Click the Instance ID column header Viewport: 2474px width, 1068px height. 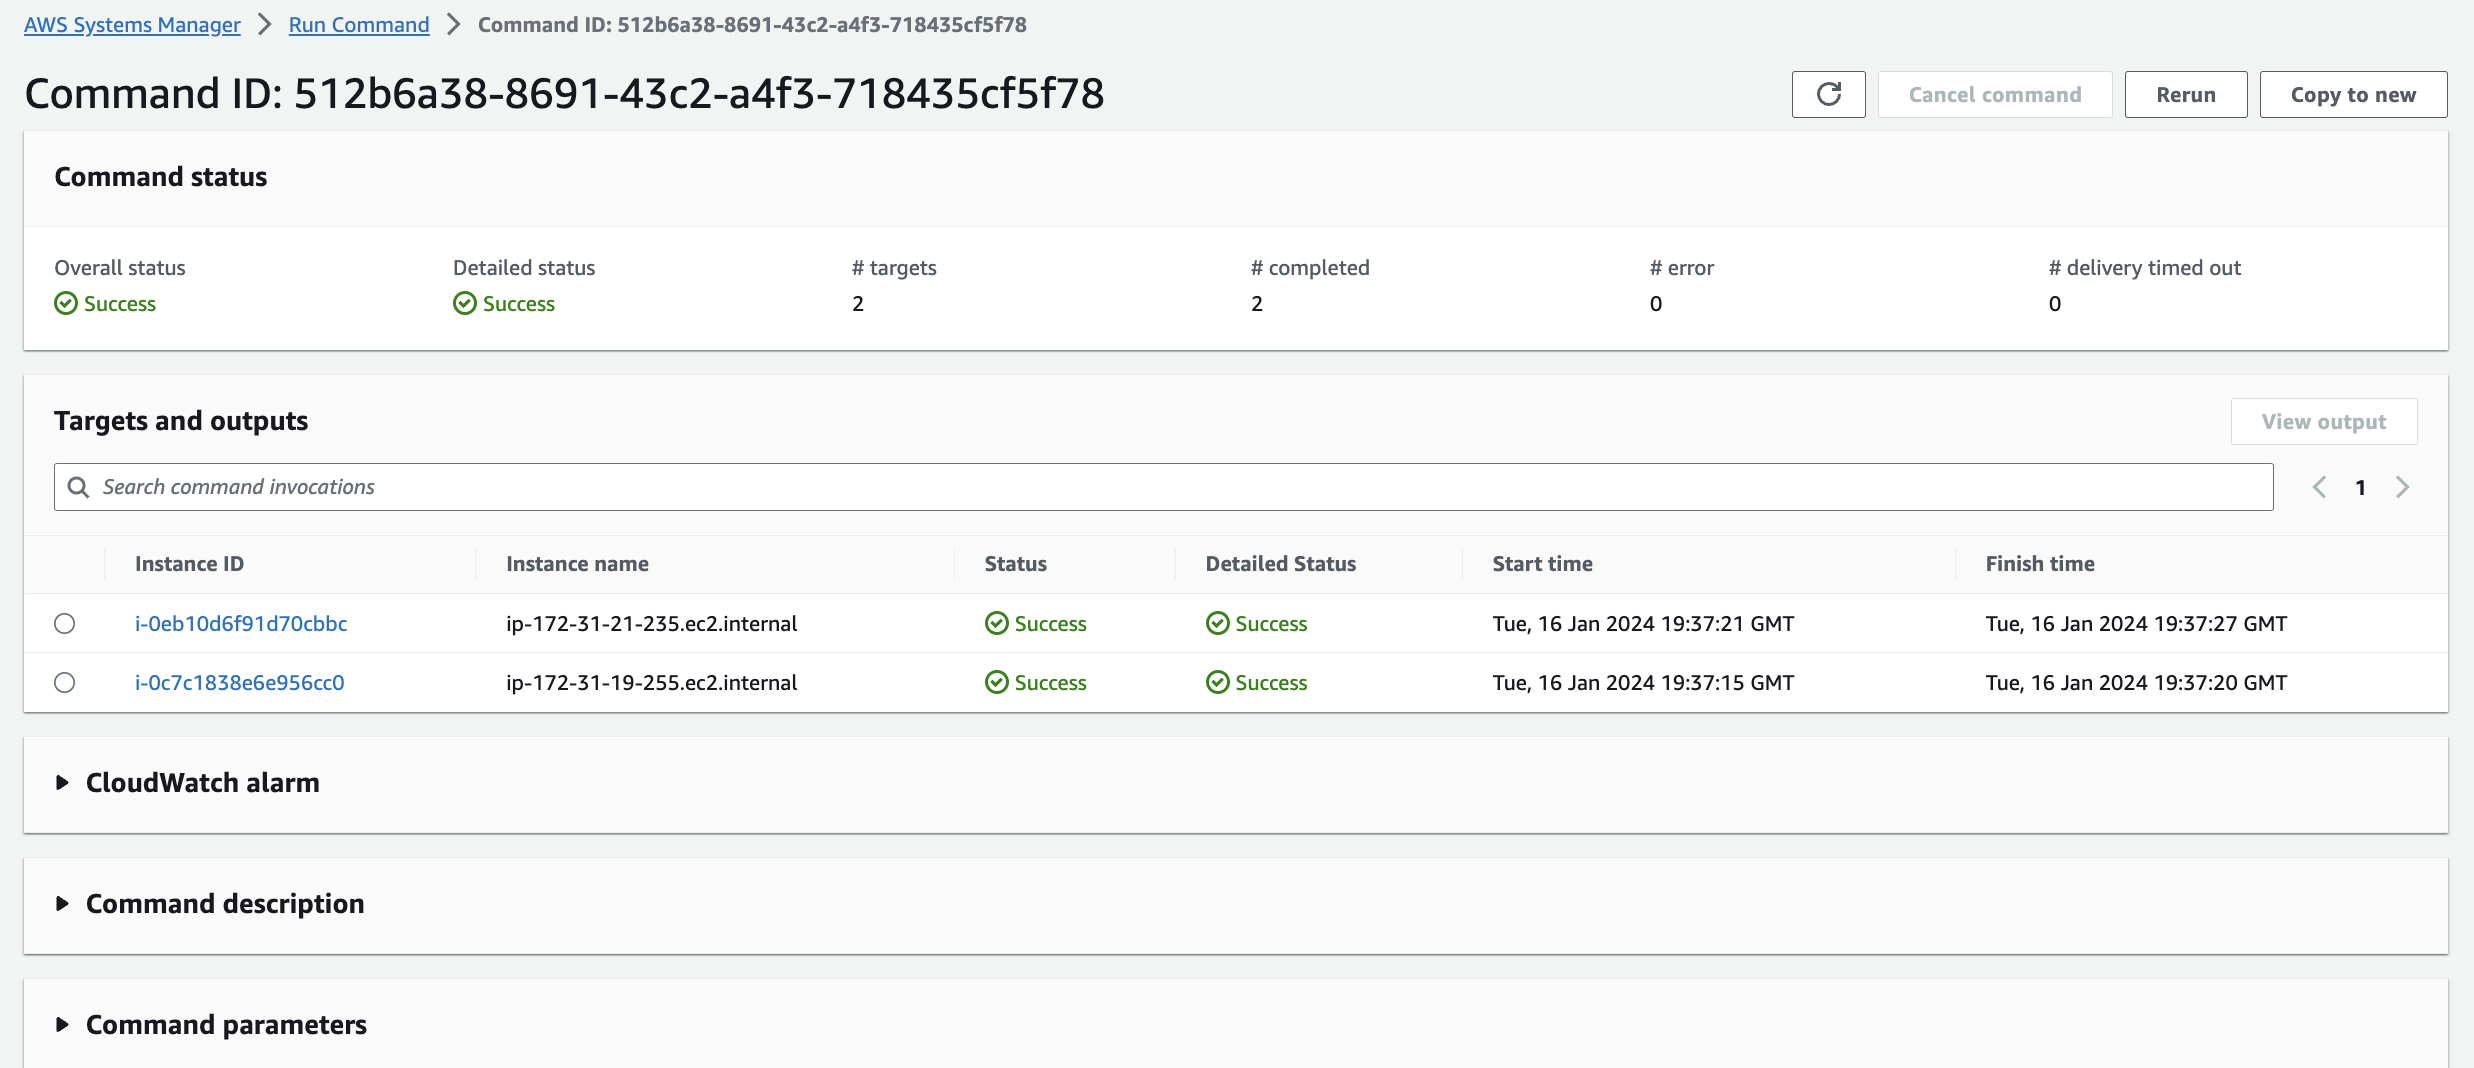(x=189, y=564)
